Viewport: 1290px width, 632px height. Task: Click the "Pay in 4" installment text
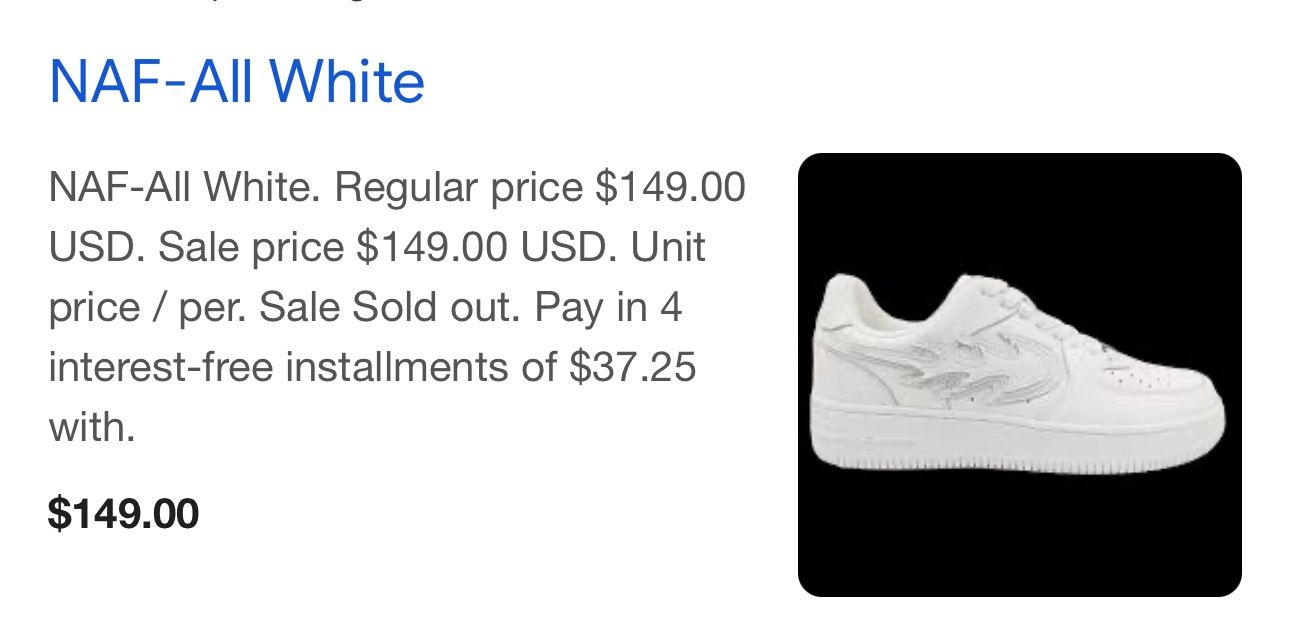pyautogui.click(x=608, y=307)
